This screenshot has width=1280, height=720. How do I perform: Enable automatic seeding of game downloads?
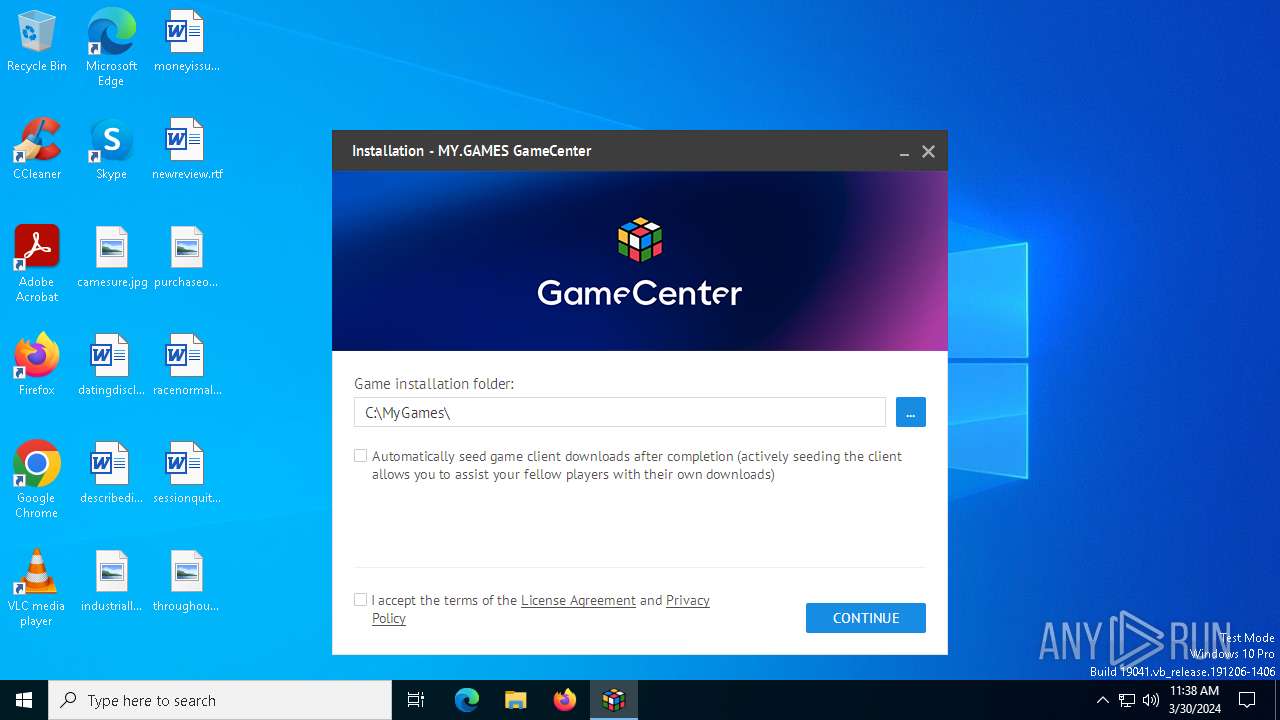coord(361,456)
